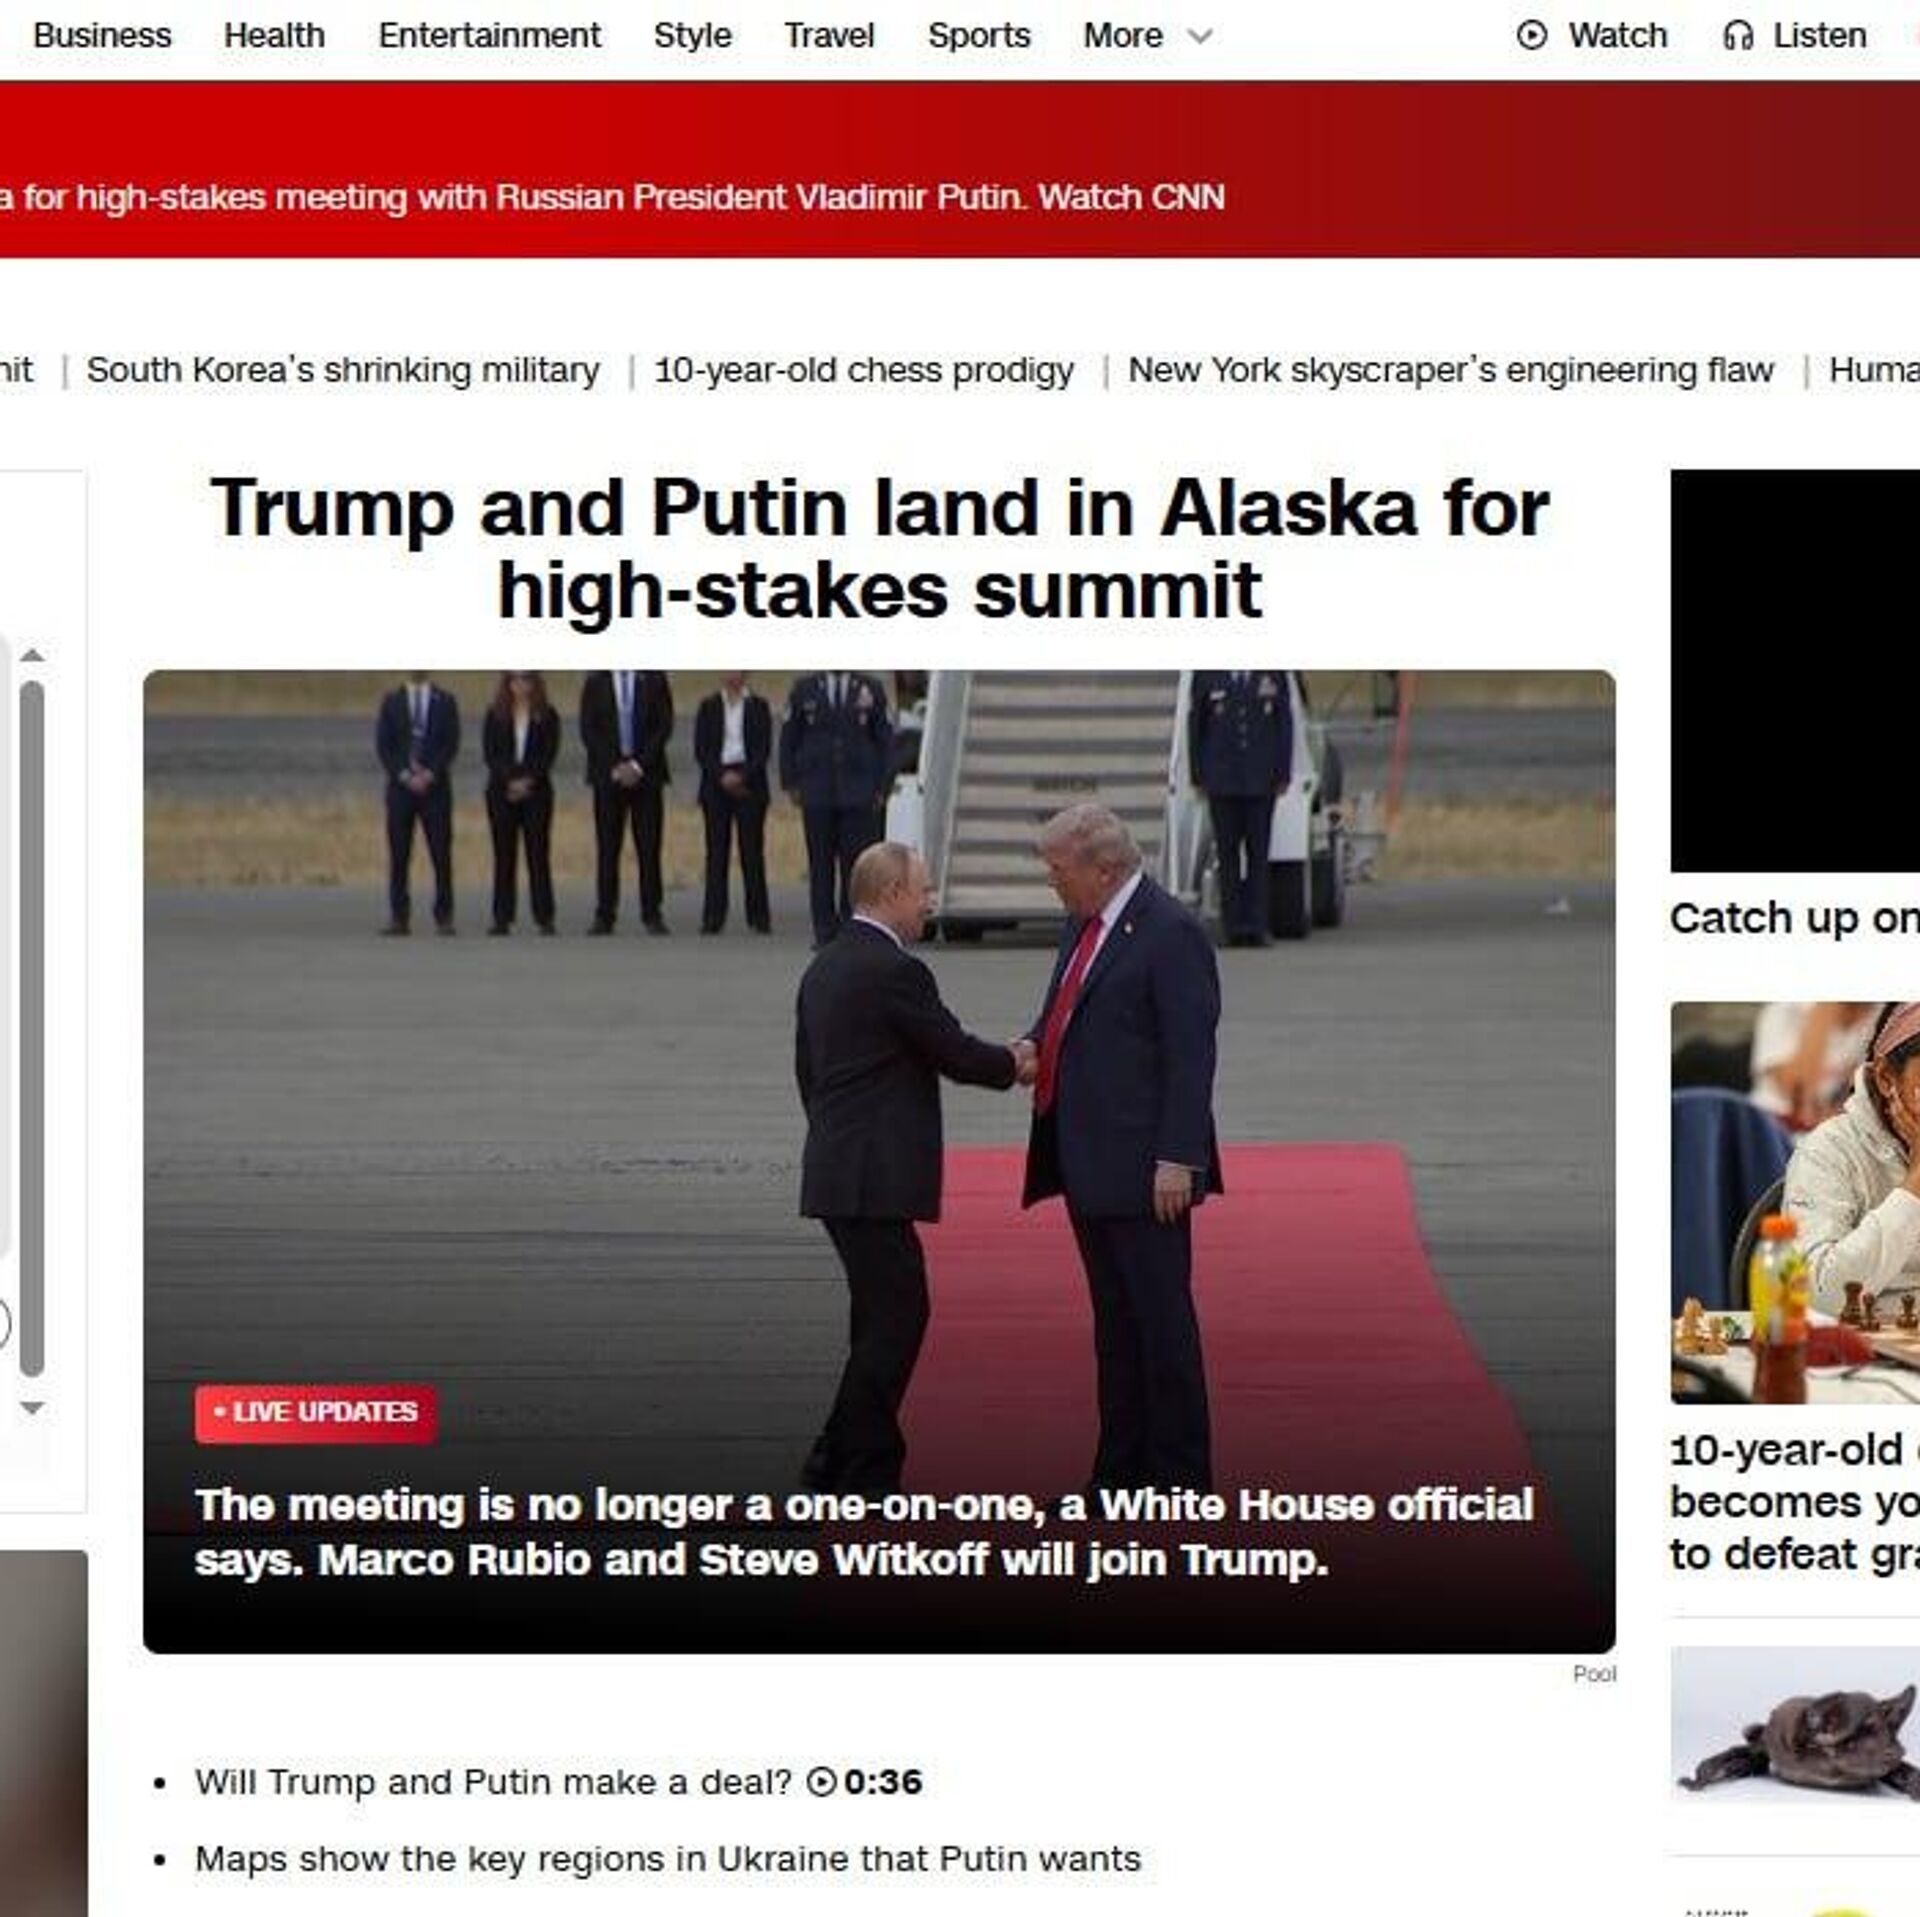
Task: Click the Watch play icon
Action: coord(1531,36)
